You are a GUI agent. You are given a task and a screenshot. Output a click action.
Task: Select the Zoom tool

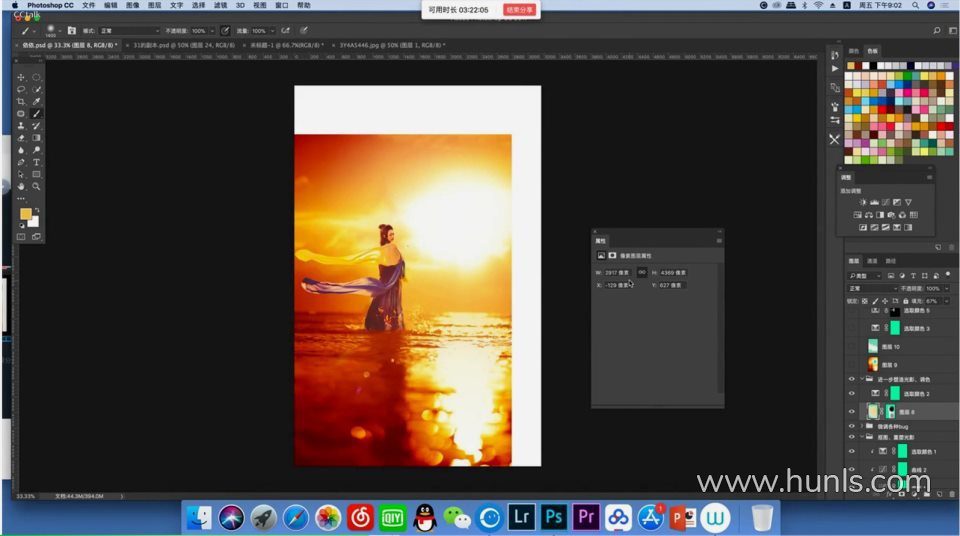[x=36, y=186]
